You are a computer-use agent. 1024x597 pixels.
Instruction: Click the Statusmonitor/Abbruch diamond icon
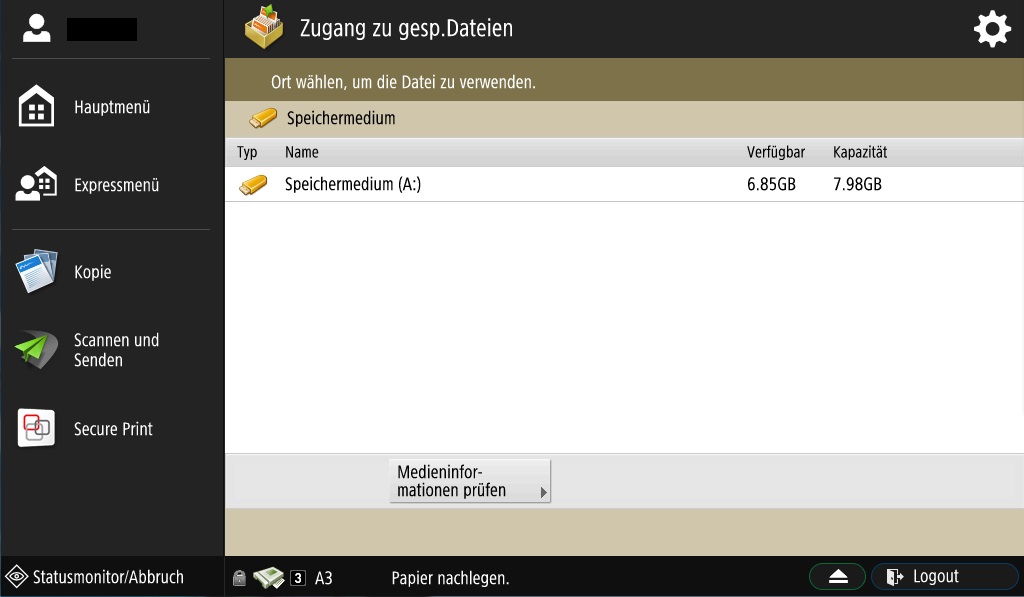click(x=16, y=577)
